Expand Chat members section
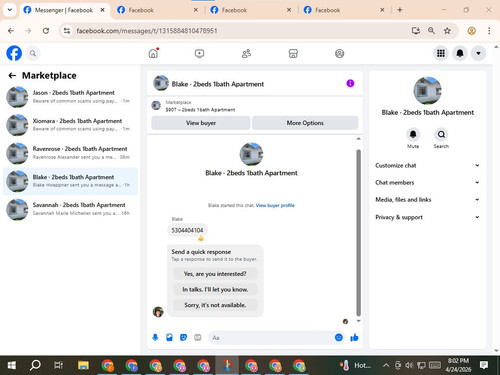Screen dimensions: 500x375 point(427,182)
